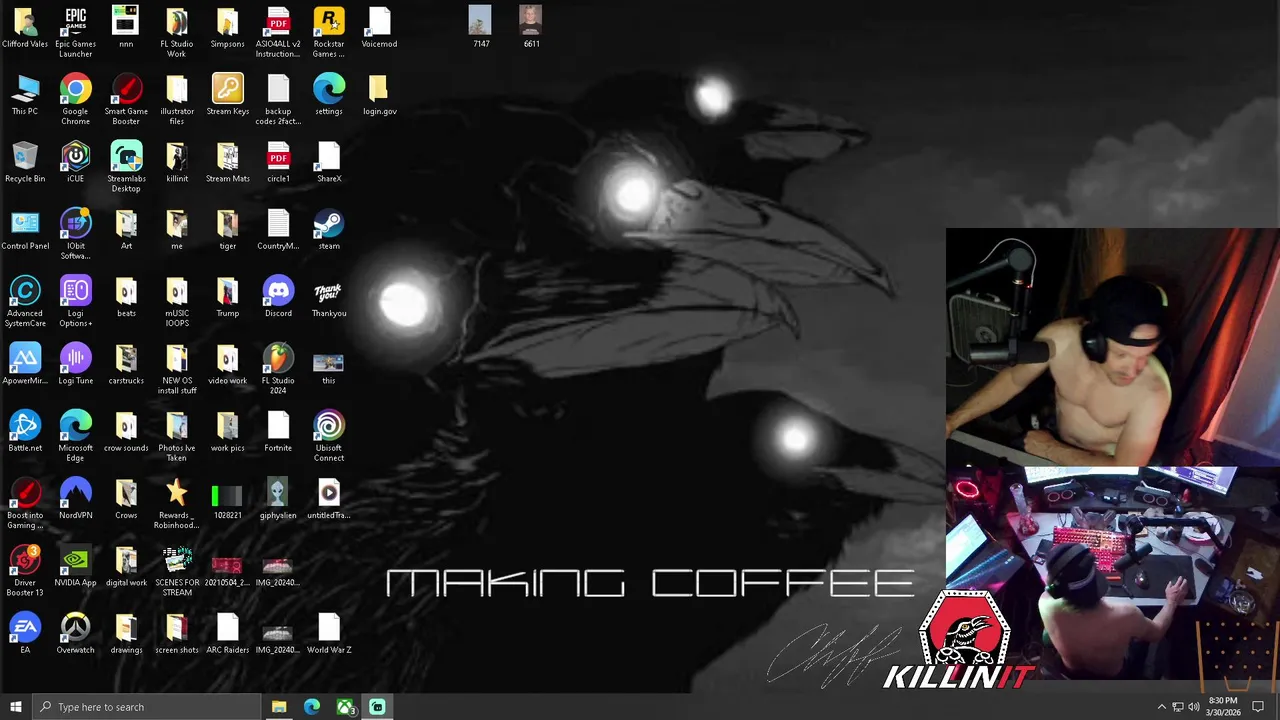This screenshot has width=1280, height=720.
Task: Select the login.gov folder
Action: click(x=379, y=94)
